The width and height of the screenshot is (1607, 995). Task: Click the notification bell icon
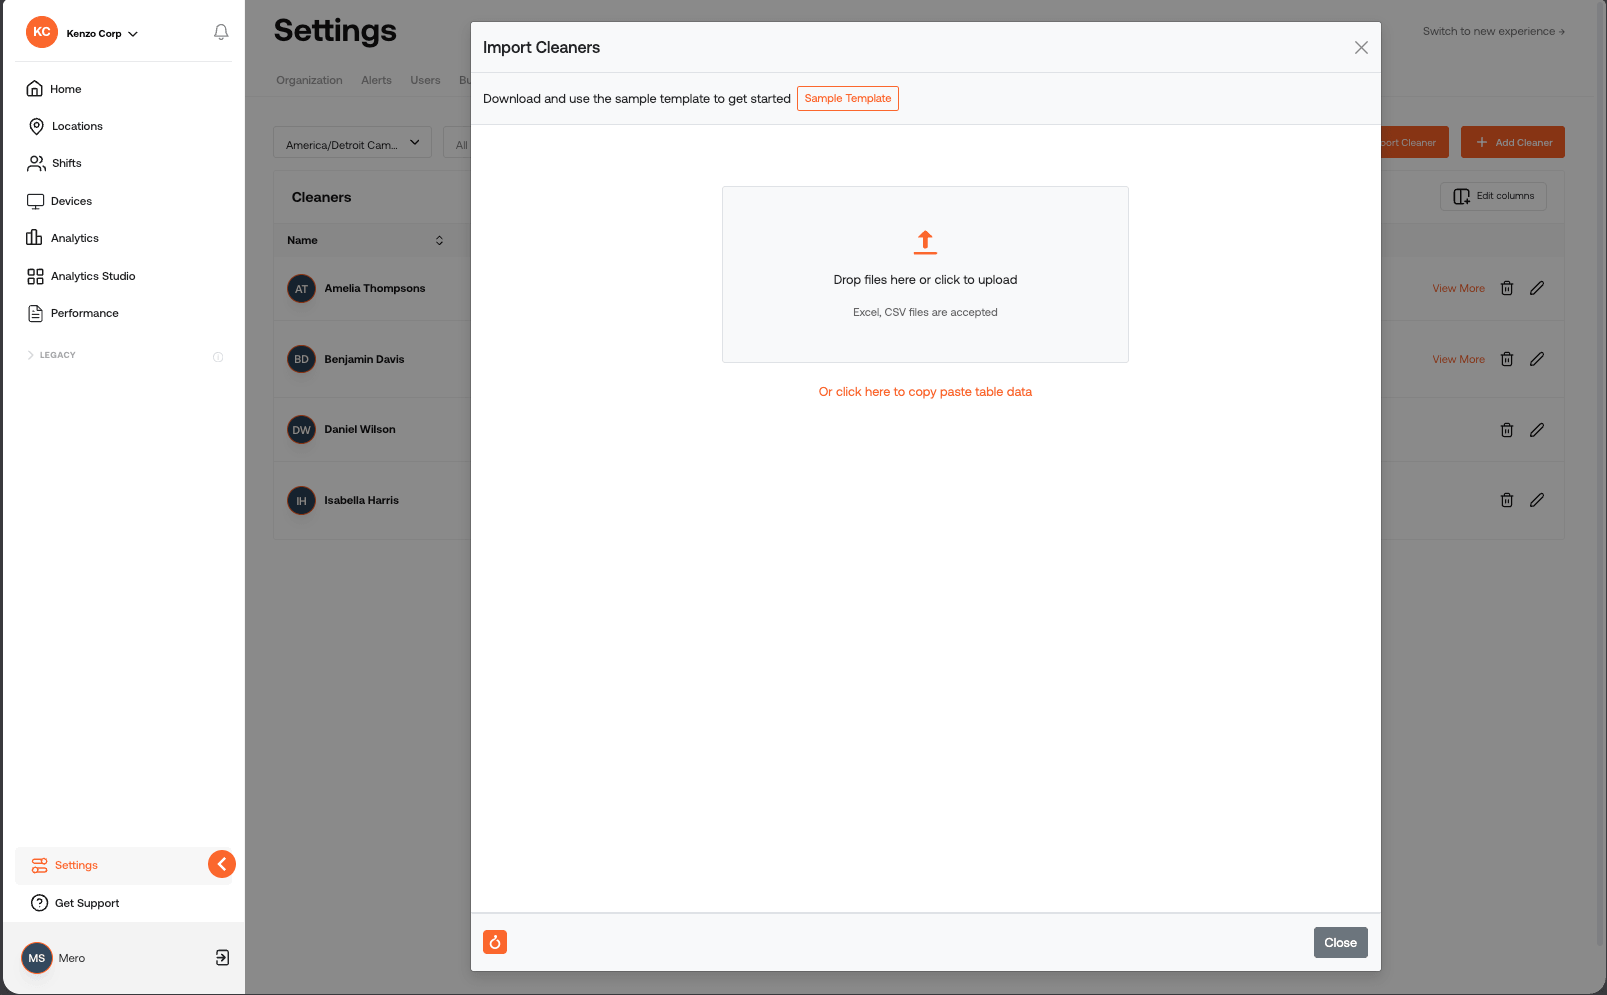tap(221, 32)
